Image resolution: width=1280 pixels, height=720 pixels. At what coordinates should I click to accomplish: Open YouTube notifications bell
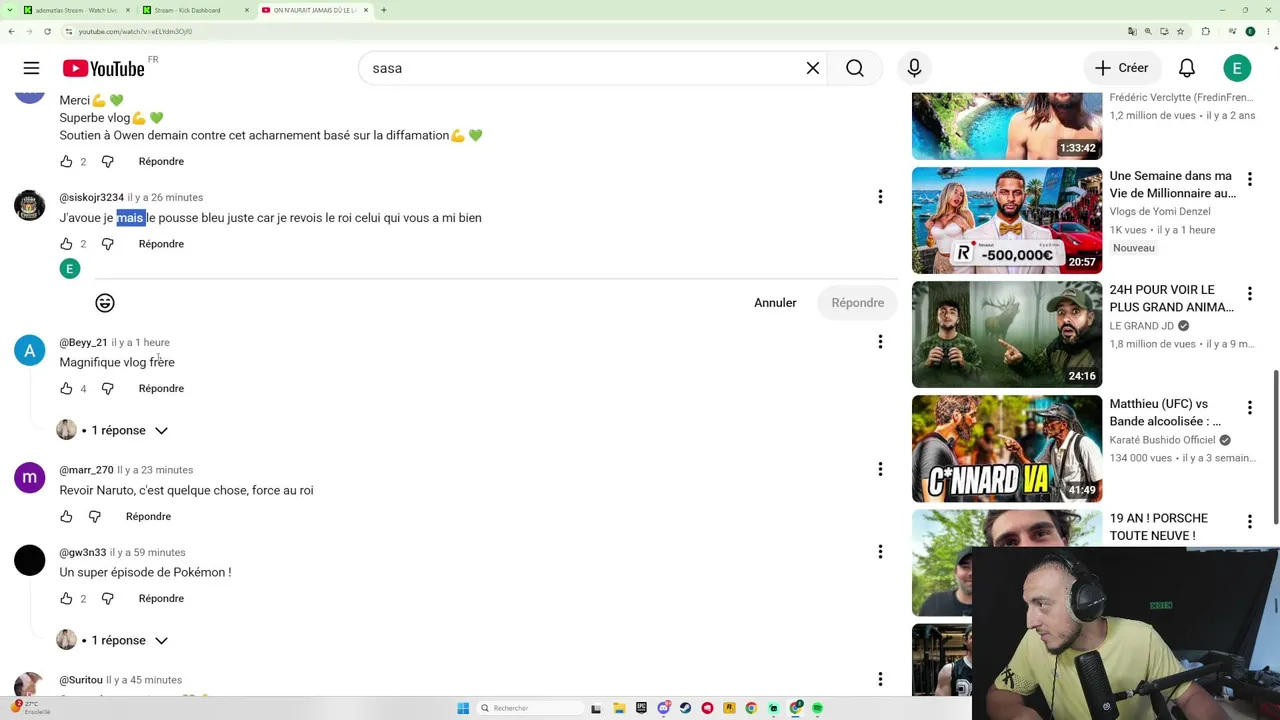[1187, 68]
